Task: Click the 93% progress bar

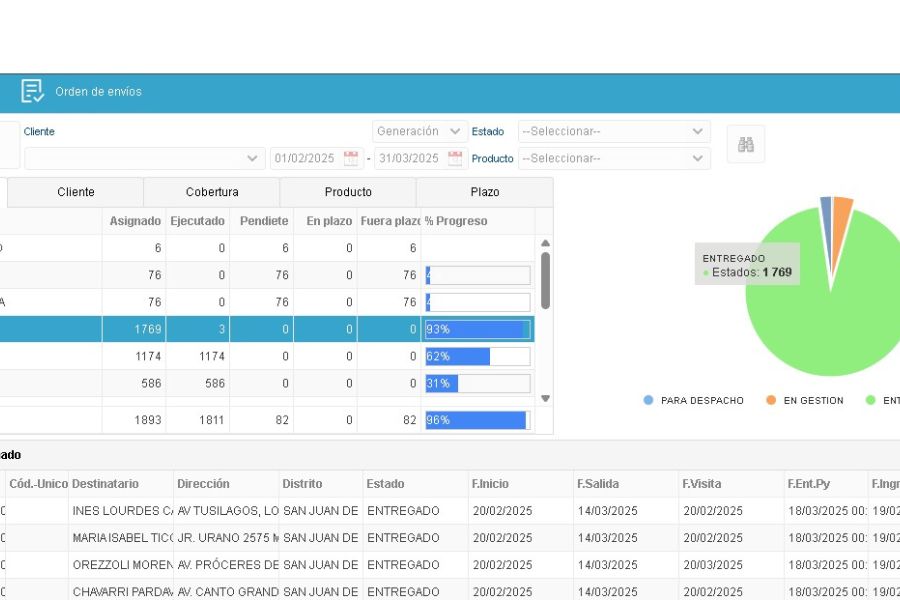Action: pos(478,329)
